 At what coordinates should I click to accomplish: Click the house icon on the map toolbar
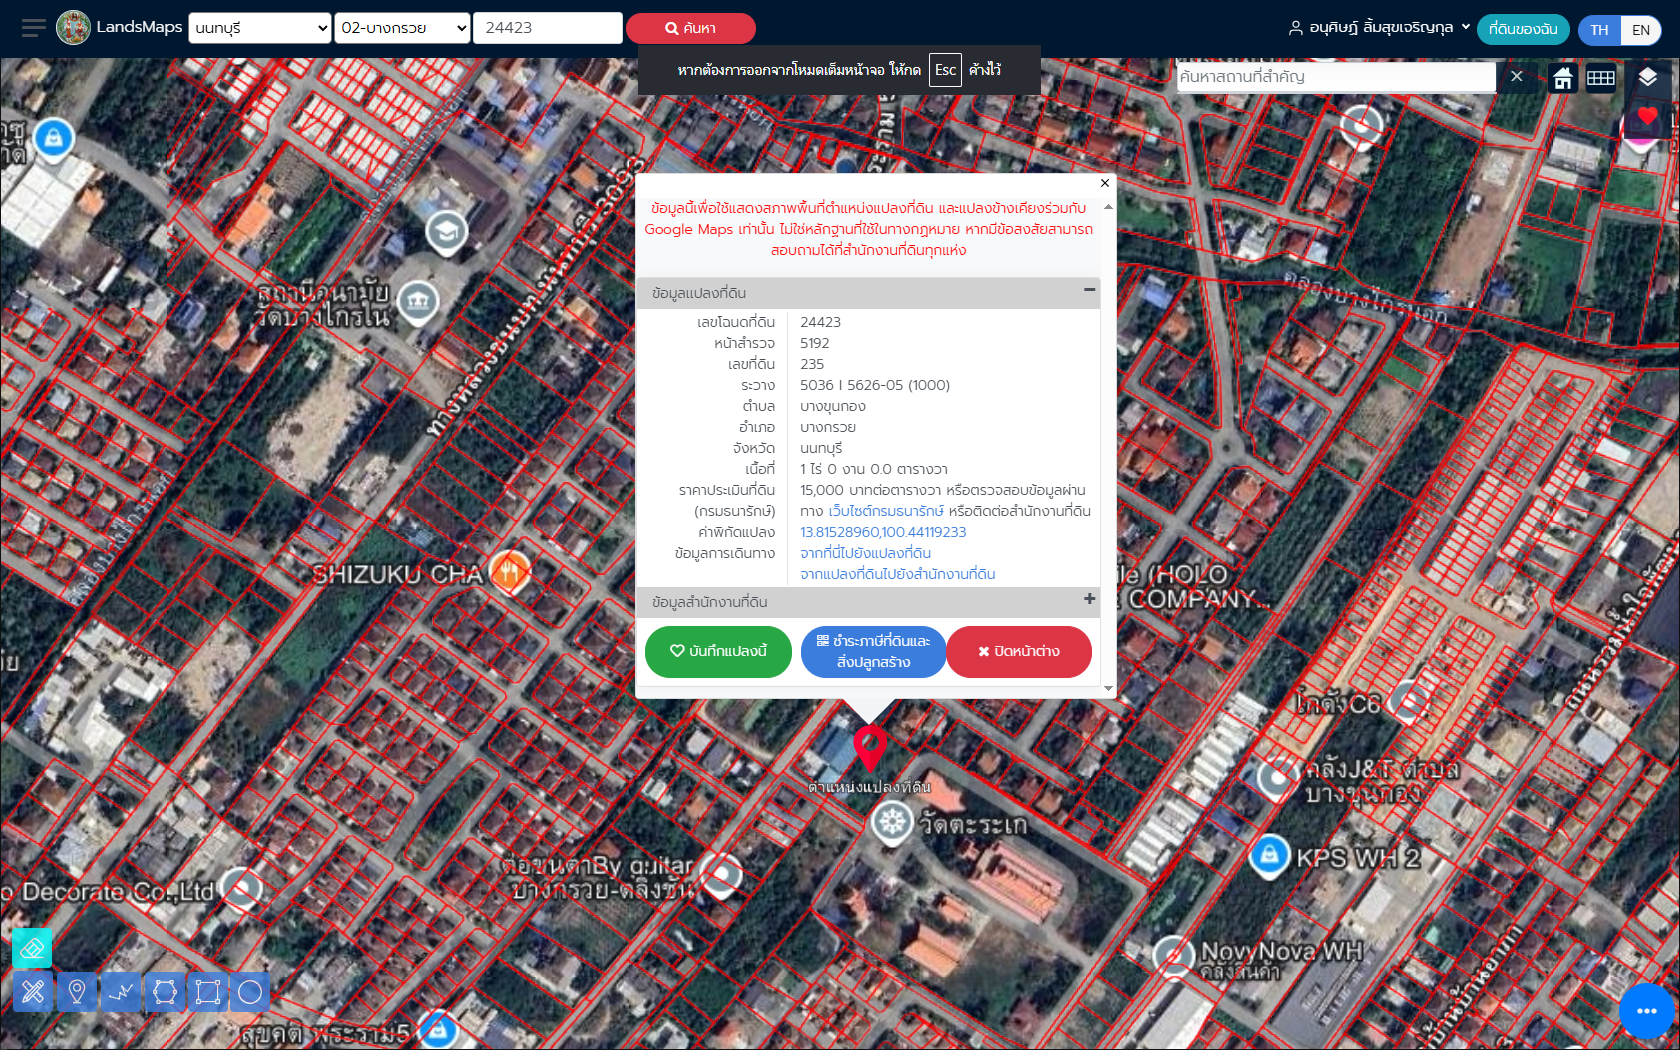(1562, 78)
